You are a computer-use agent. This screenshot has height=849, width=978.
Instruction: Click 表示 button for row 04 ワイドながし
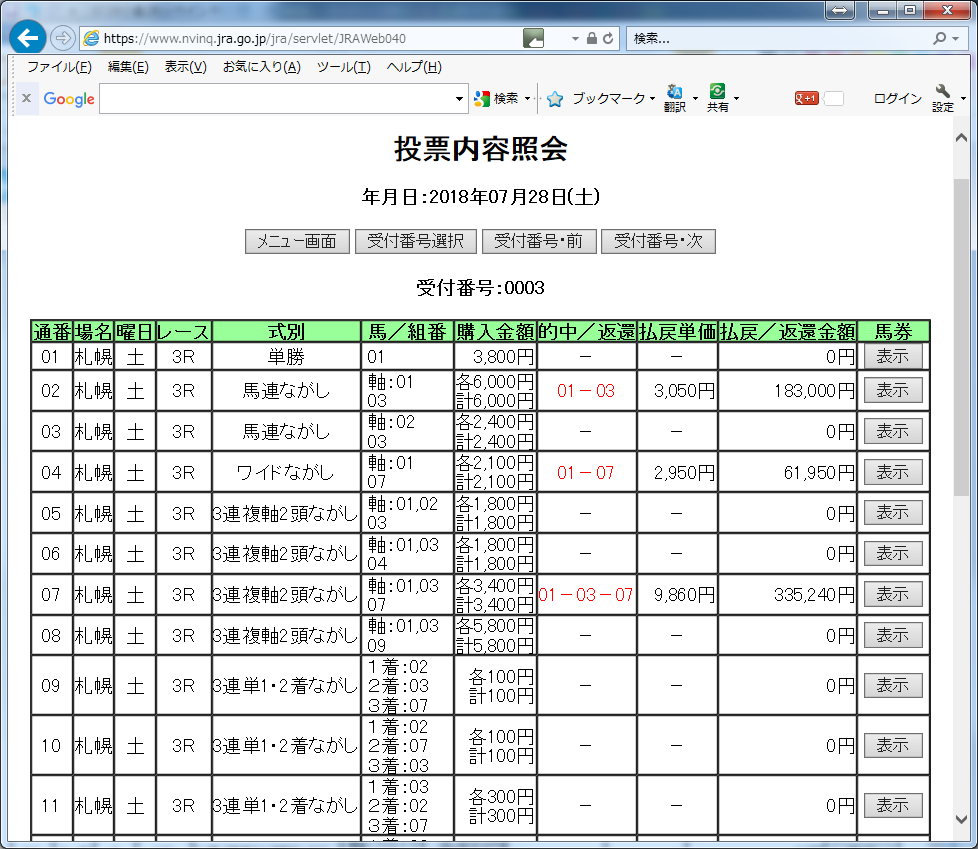click(x=893, y=472)
